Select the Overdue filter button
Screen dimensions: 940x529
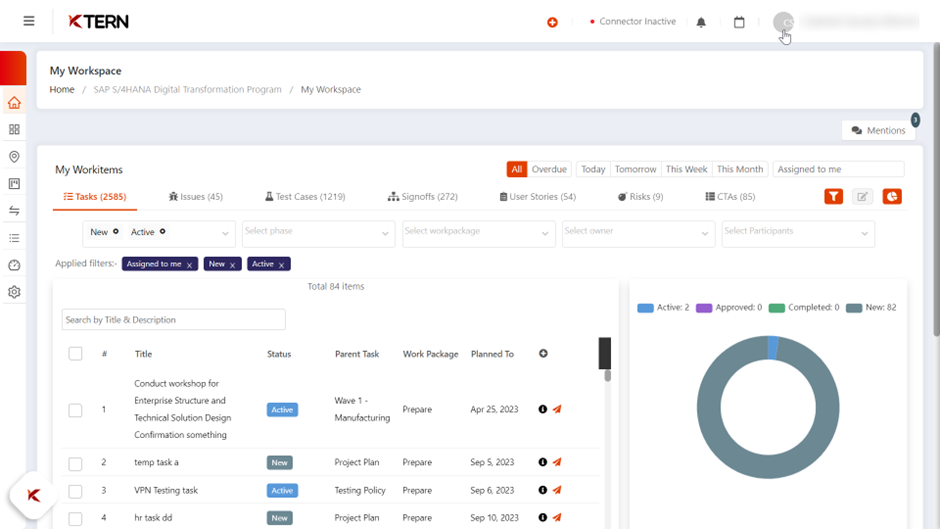(549, 169)
